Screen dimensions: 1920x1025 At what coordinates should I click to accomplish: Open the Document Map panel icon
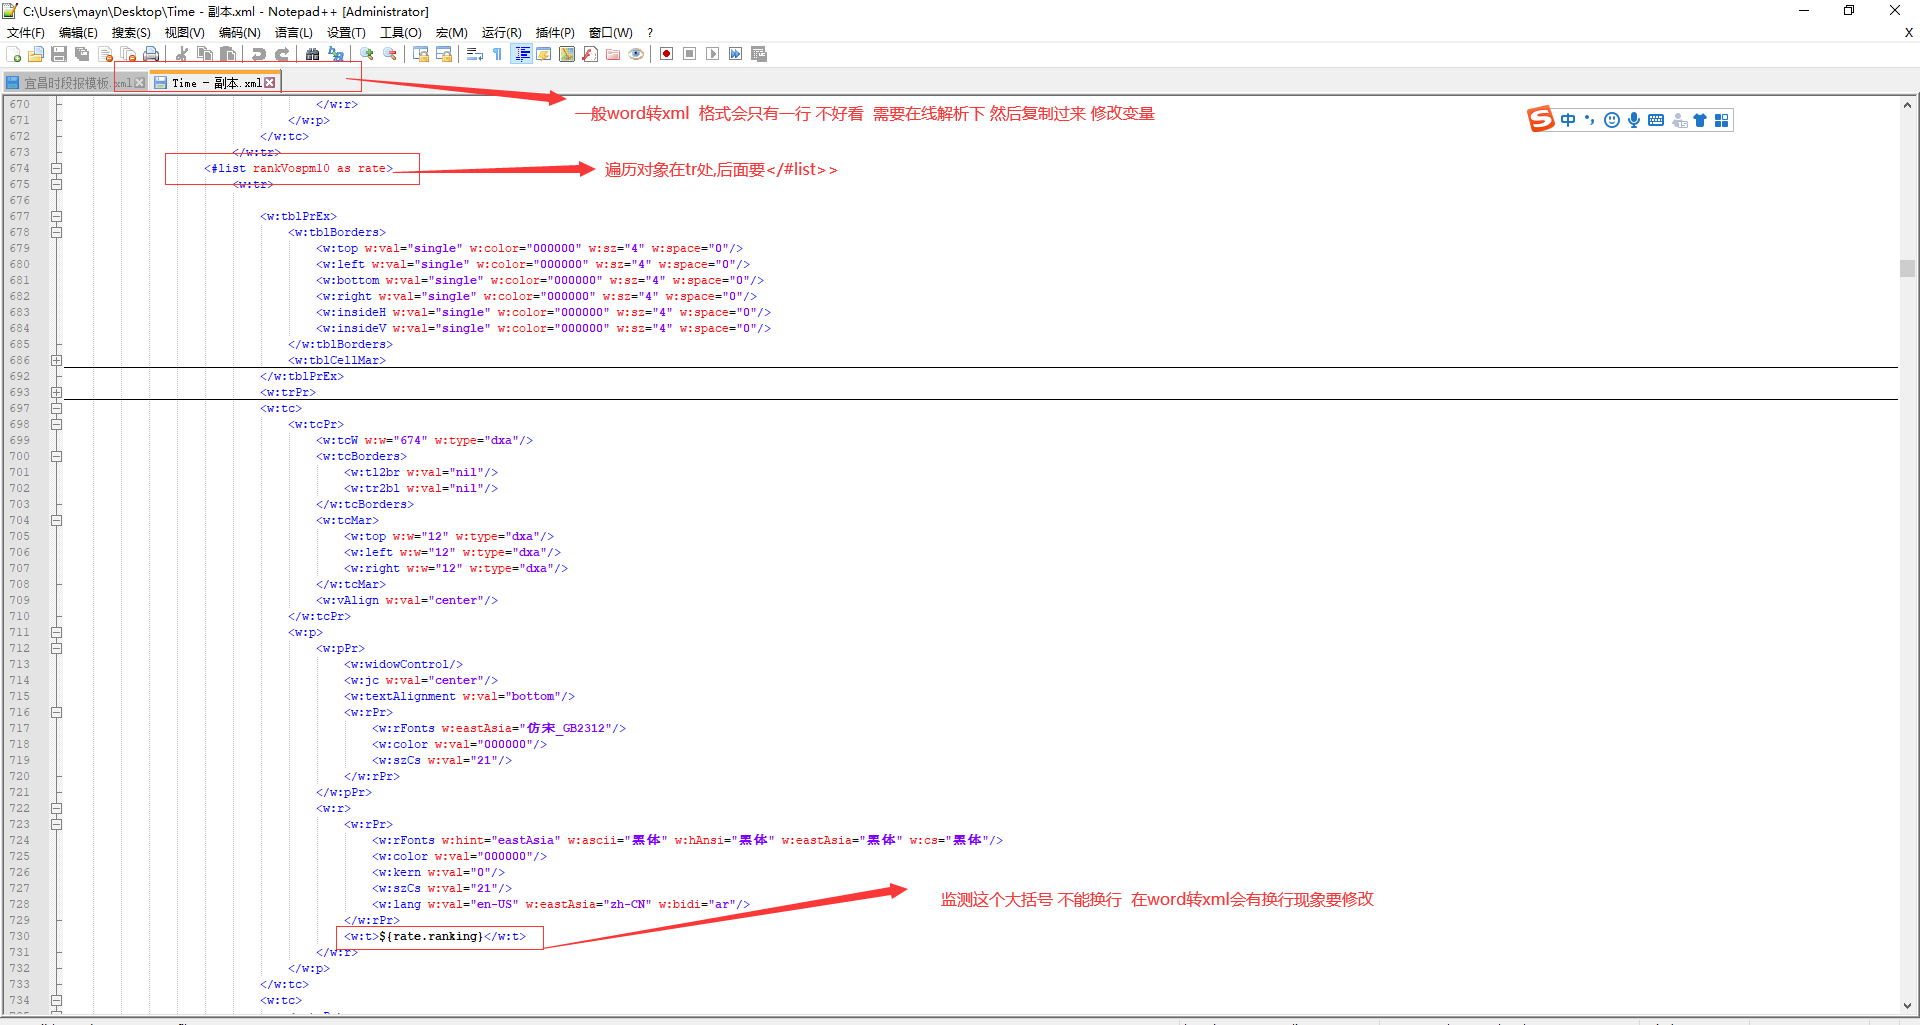point(567,54)
